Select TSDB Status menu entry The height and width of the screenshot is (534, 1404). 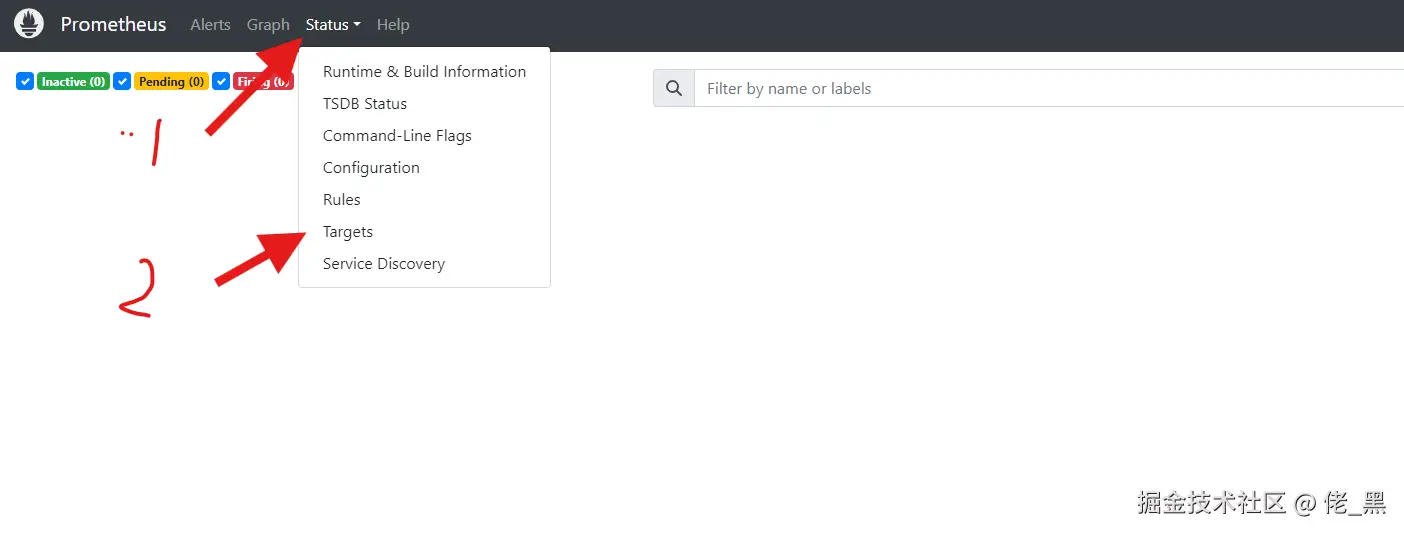(424, 104)
